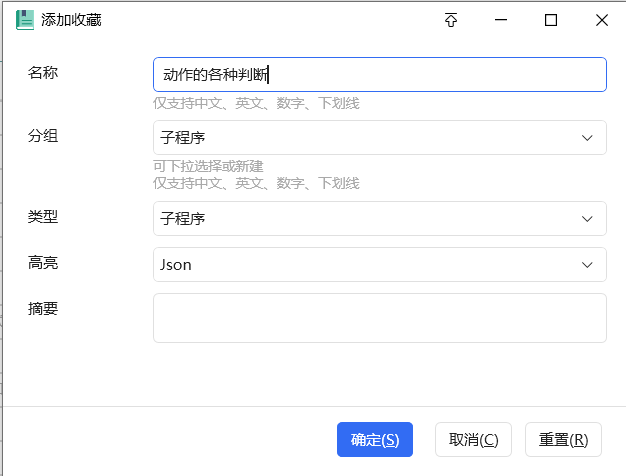Click the 摘要 text area

coord(380,318)
